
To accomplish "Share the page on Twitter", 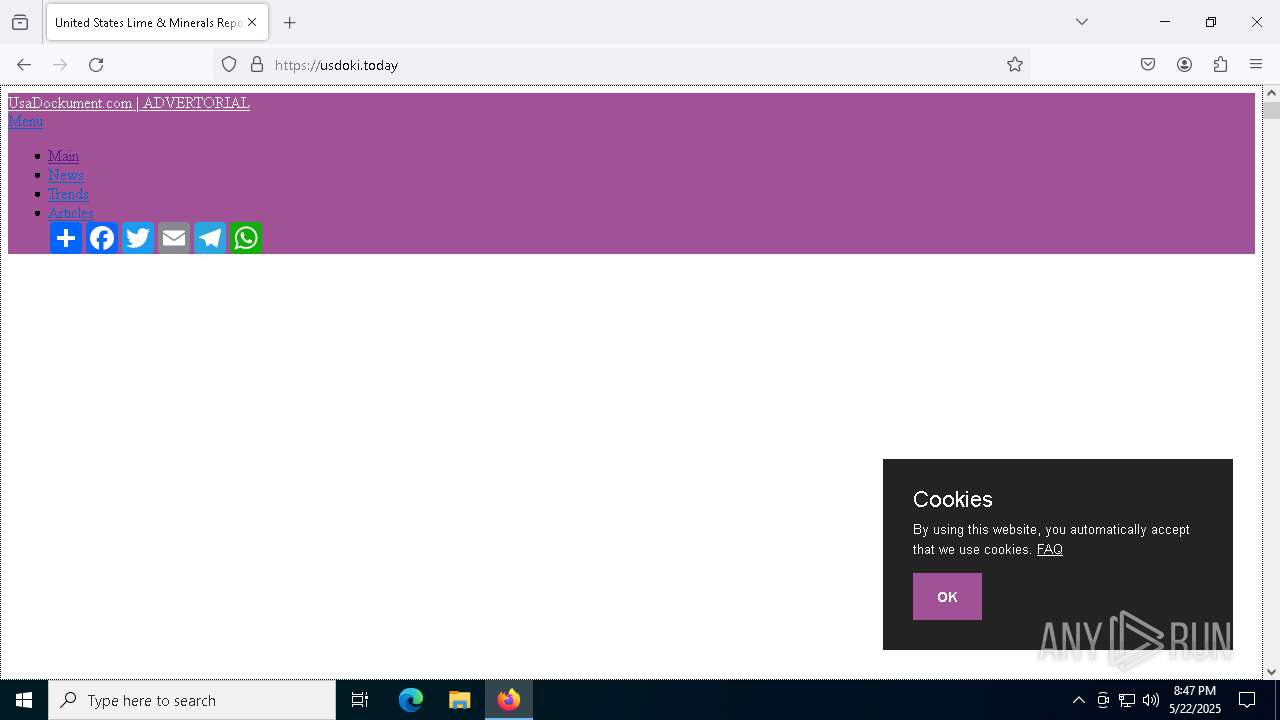I will [138, 238].
